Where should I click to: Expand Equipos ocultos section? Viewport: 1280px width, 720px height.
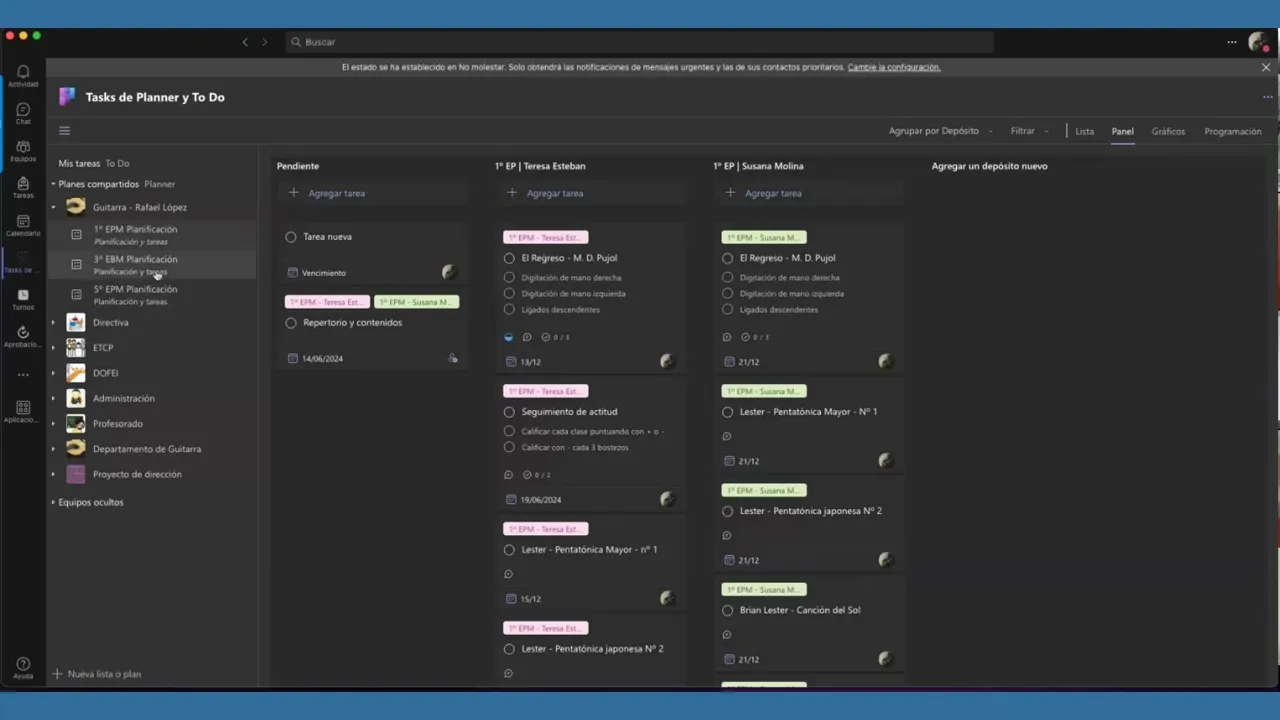[x=54, y=502]
